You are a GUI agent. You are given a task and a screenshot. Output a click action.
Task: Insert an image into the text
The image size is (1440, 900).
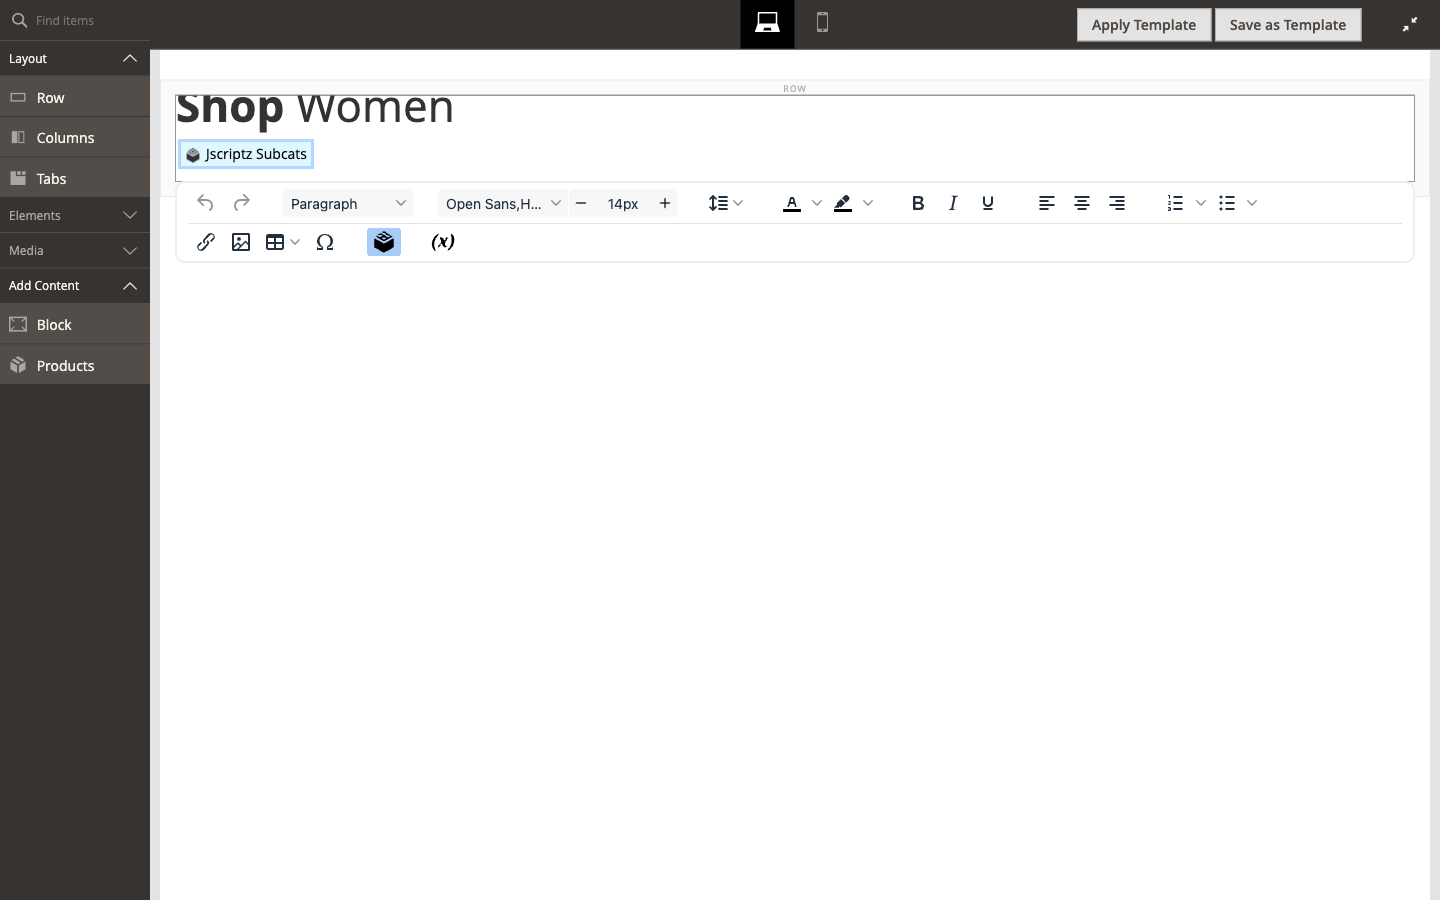click(x=241, y=241)
